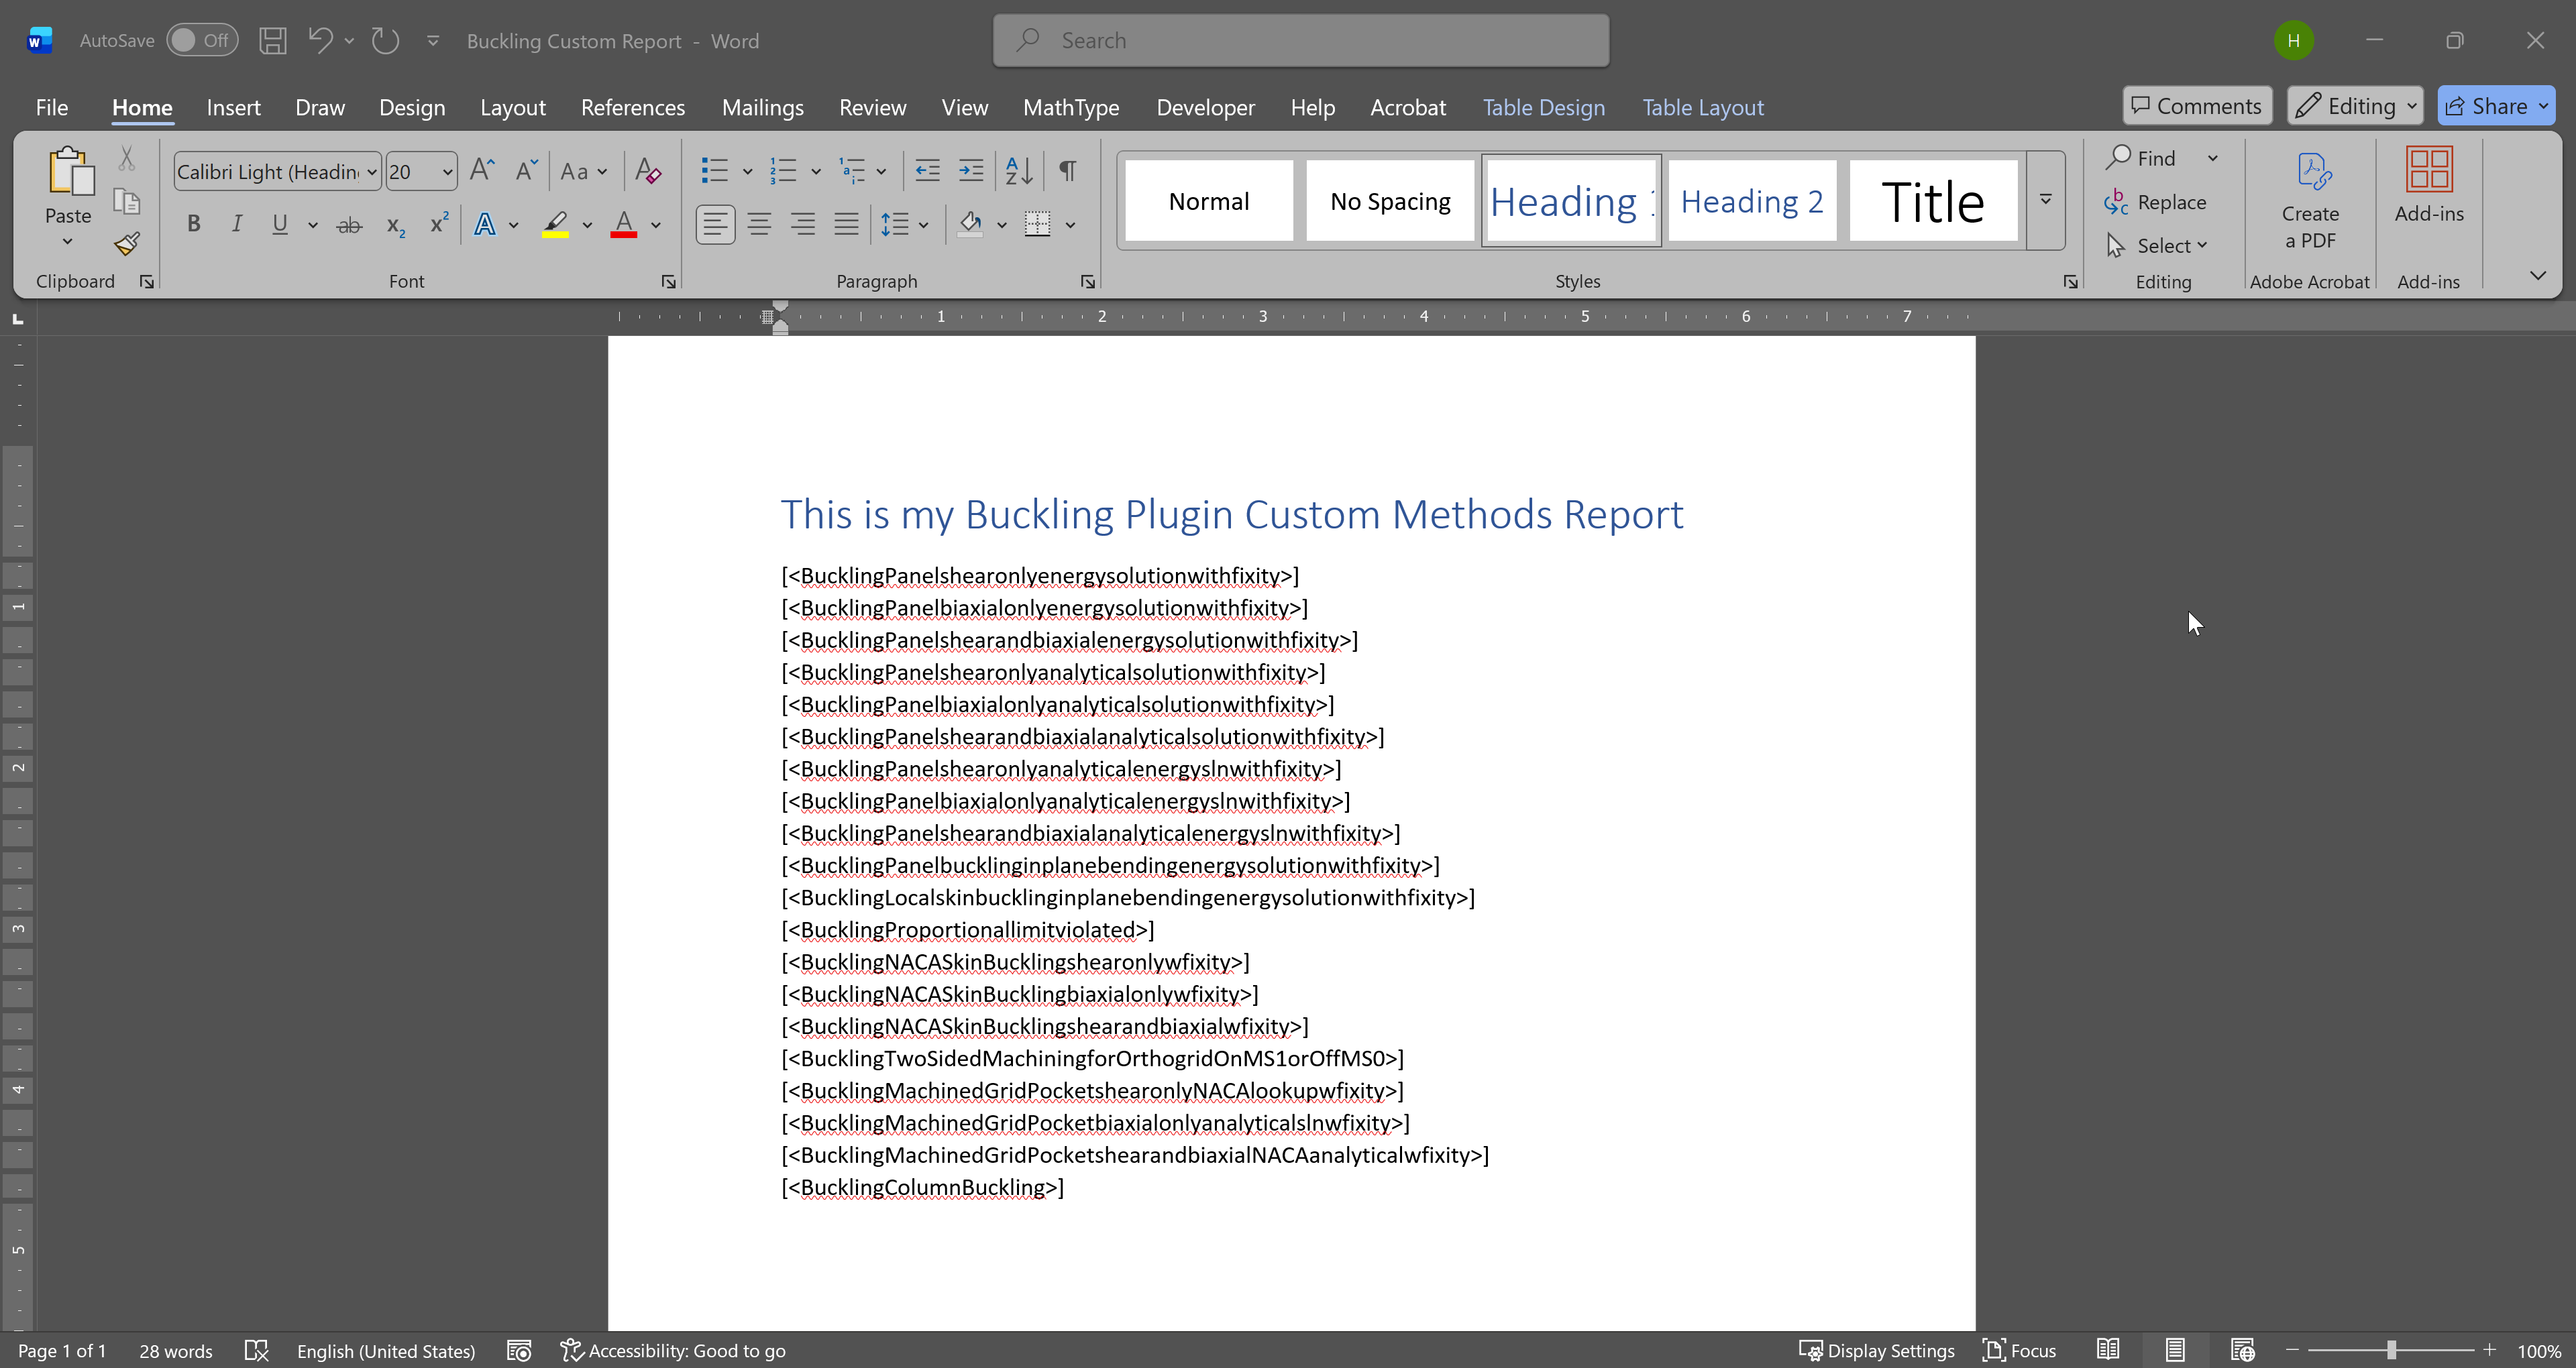Click Create a PDF Acrobat icon
The image size is (2576, 1368).
pos(2311,200)
